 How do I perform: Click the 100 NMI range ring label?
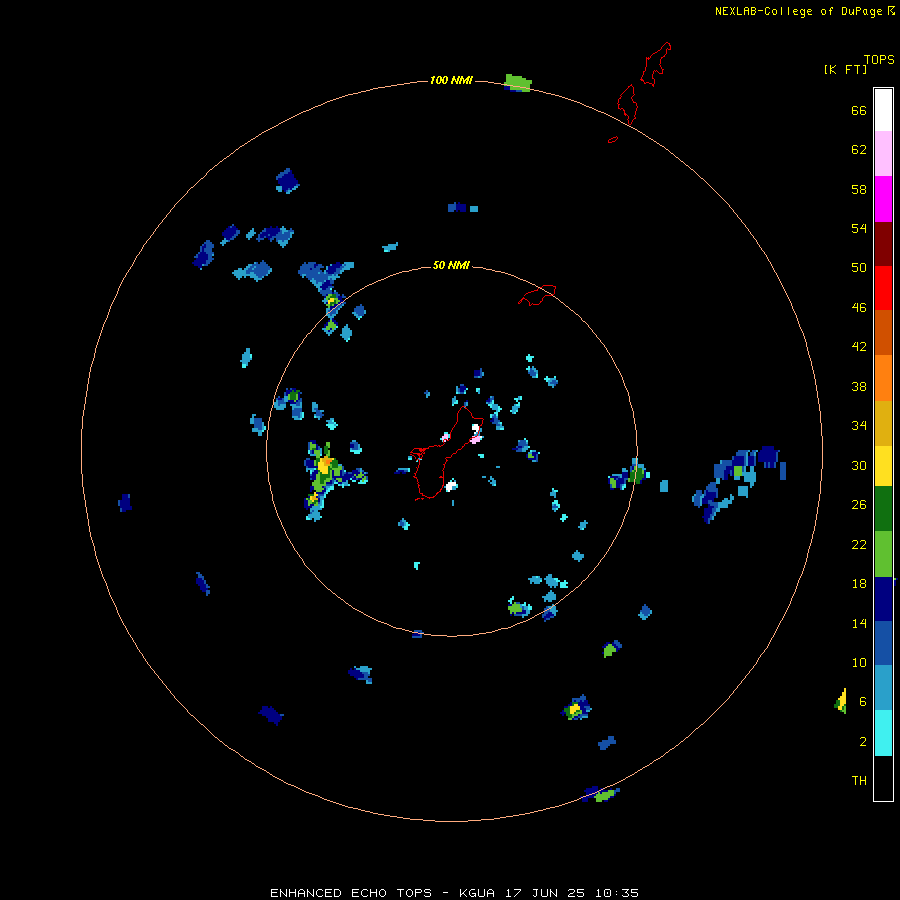(451, 80)
